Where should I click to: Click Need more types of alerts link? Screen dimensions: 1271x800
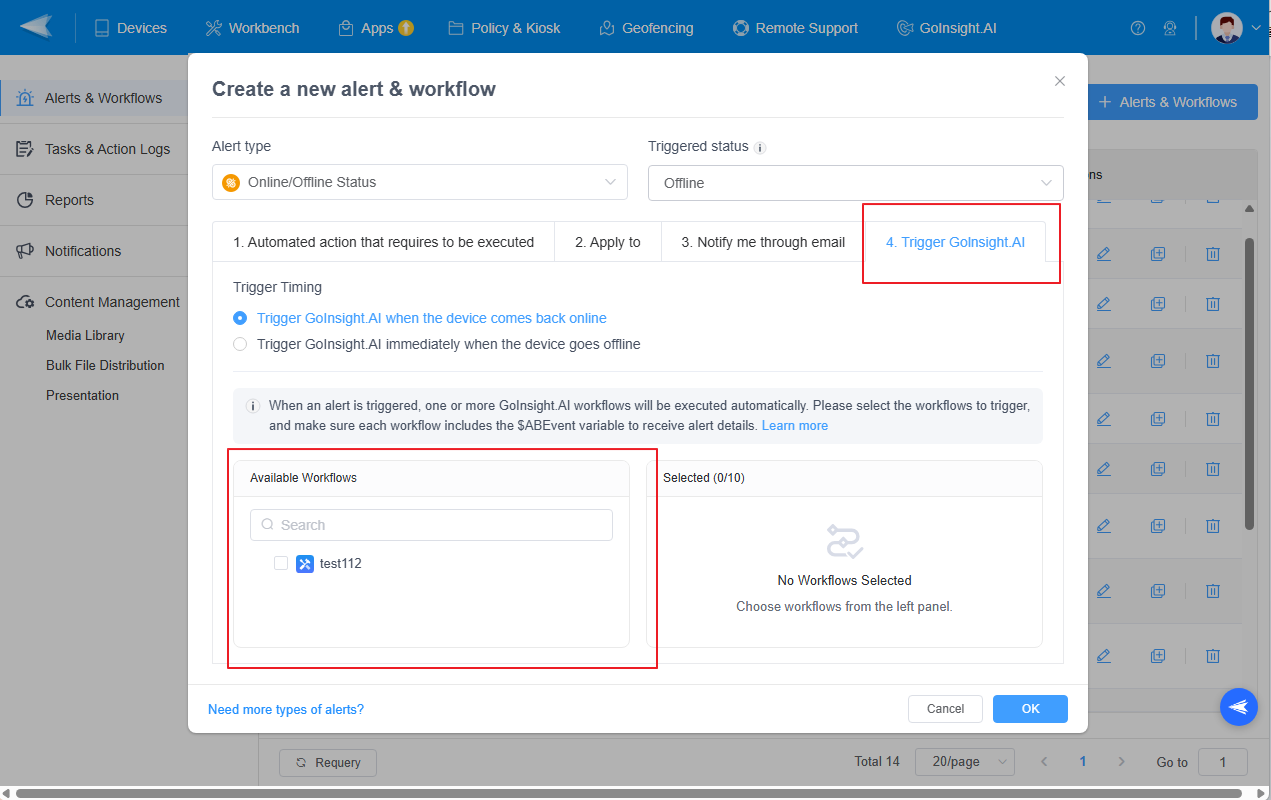tap(286, 709)
